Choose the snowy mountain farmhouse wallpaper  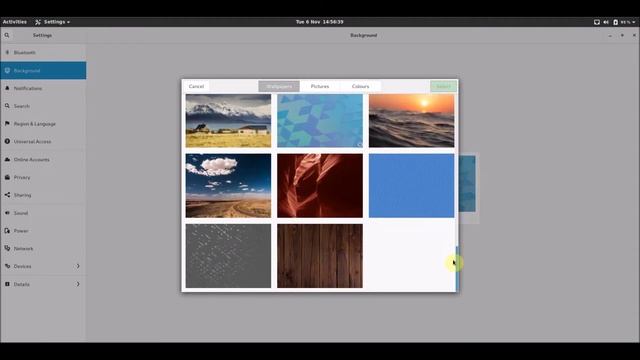point(228,120)
